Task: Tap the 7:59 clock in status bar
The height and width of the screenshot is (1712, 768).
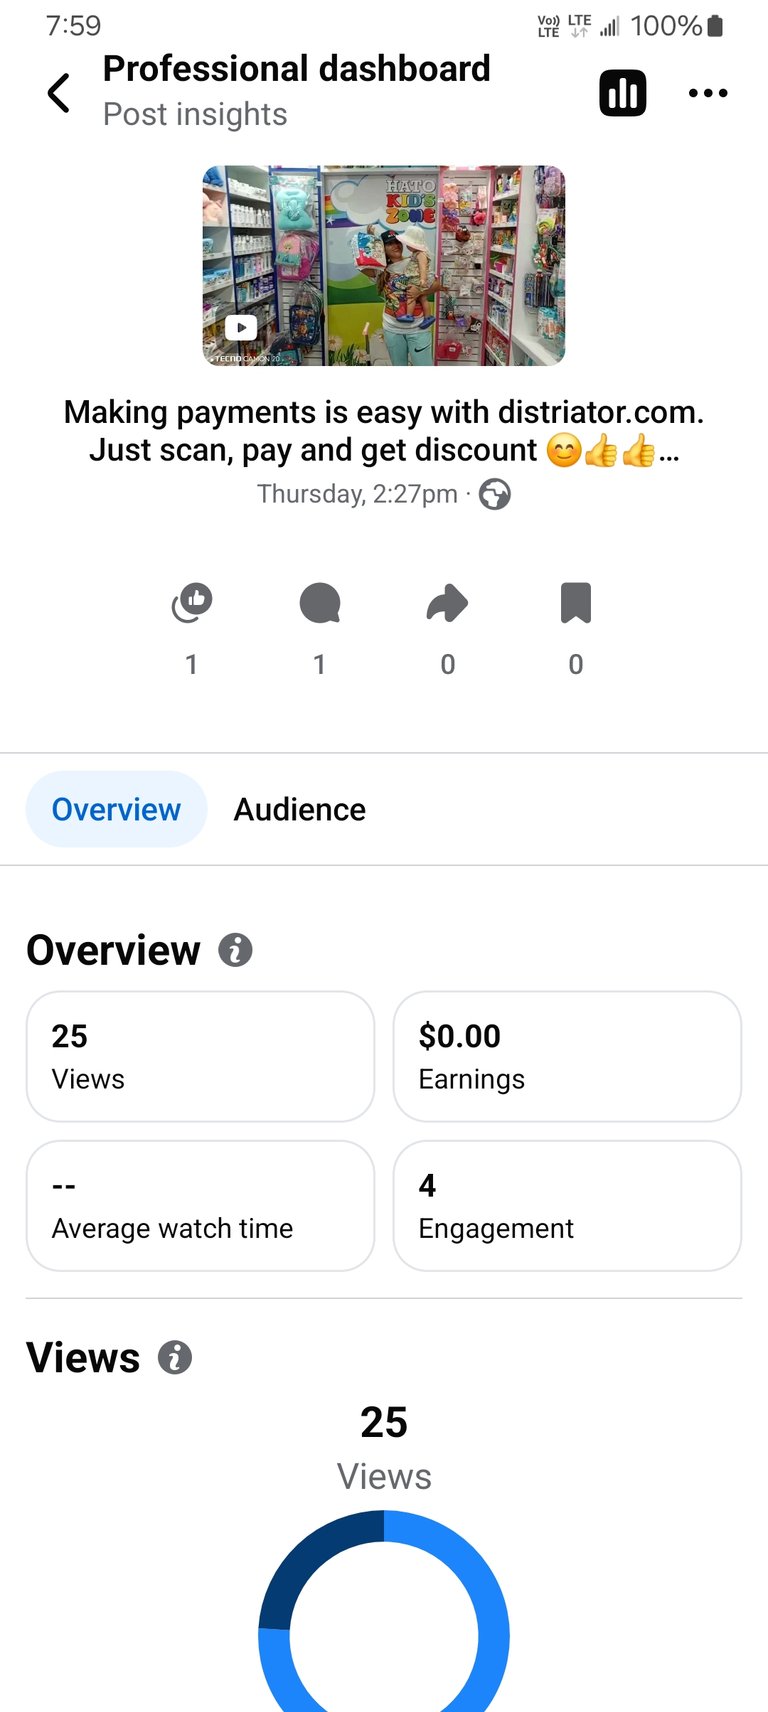Action: pyautogui.click(x=73, y=25)
